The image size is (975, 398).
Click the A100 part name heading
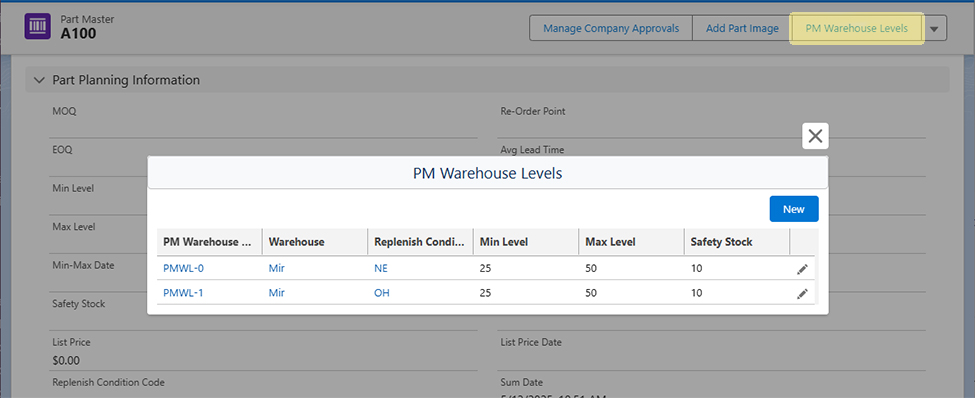tap(78, 34)
